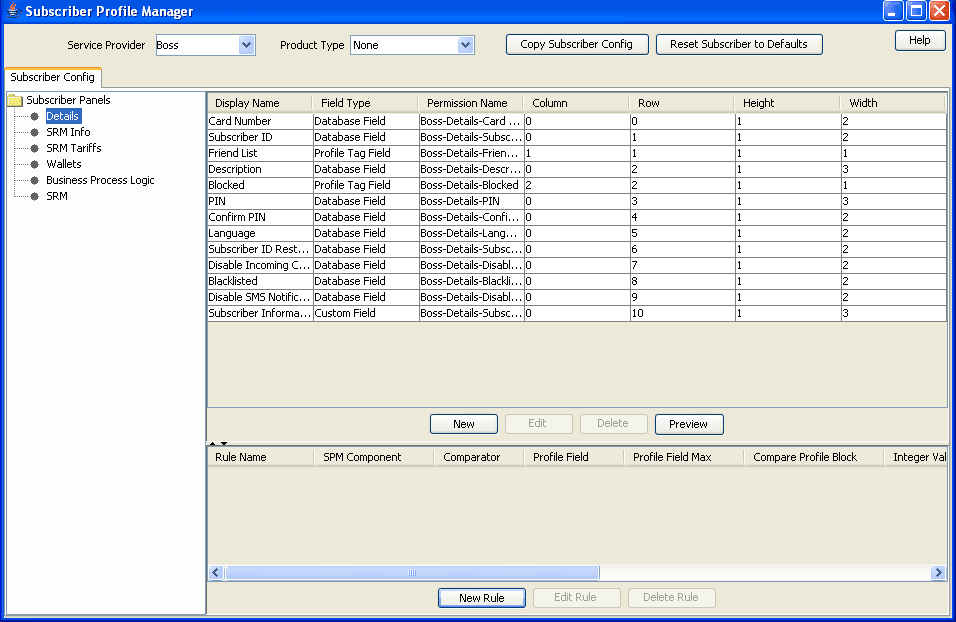Viewport: 956px width, 622px height.
Task: Close the Subscriber Profile Manager window
Action: pos(940,11)
